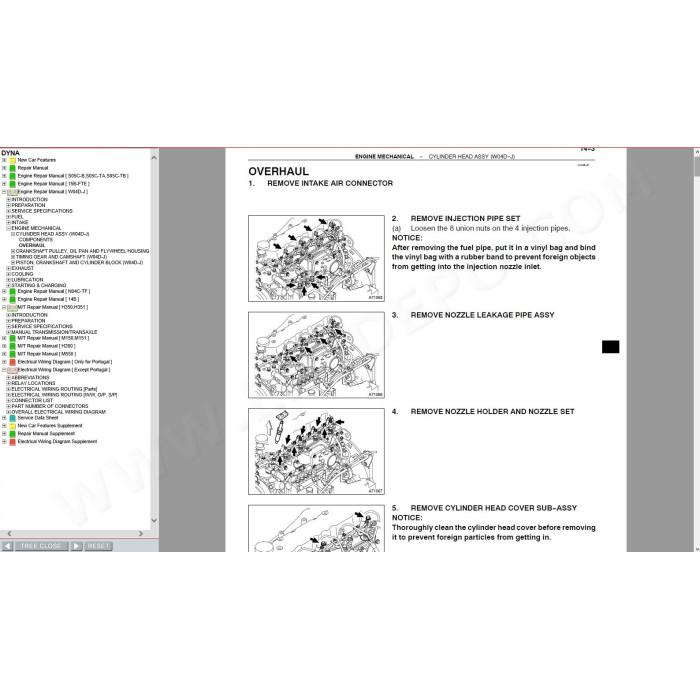The height and width of the screenshot is (700, 700).
Task: Expand the Service Data Sheet node
Action: tap(4, 418)
